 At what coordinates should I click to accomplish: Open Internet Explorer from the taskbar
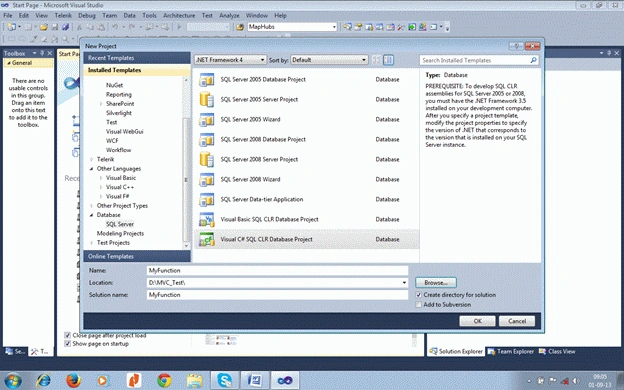tap(43, 381)
